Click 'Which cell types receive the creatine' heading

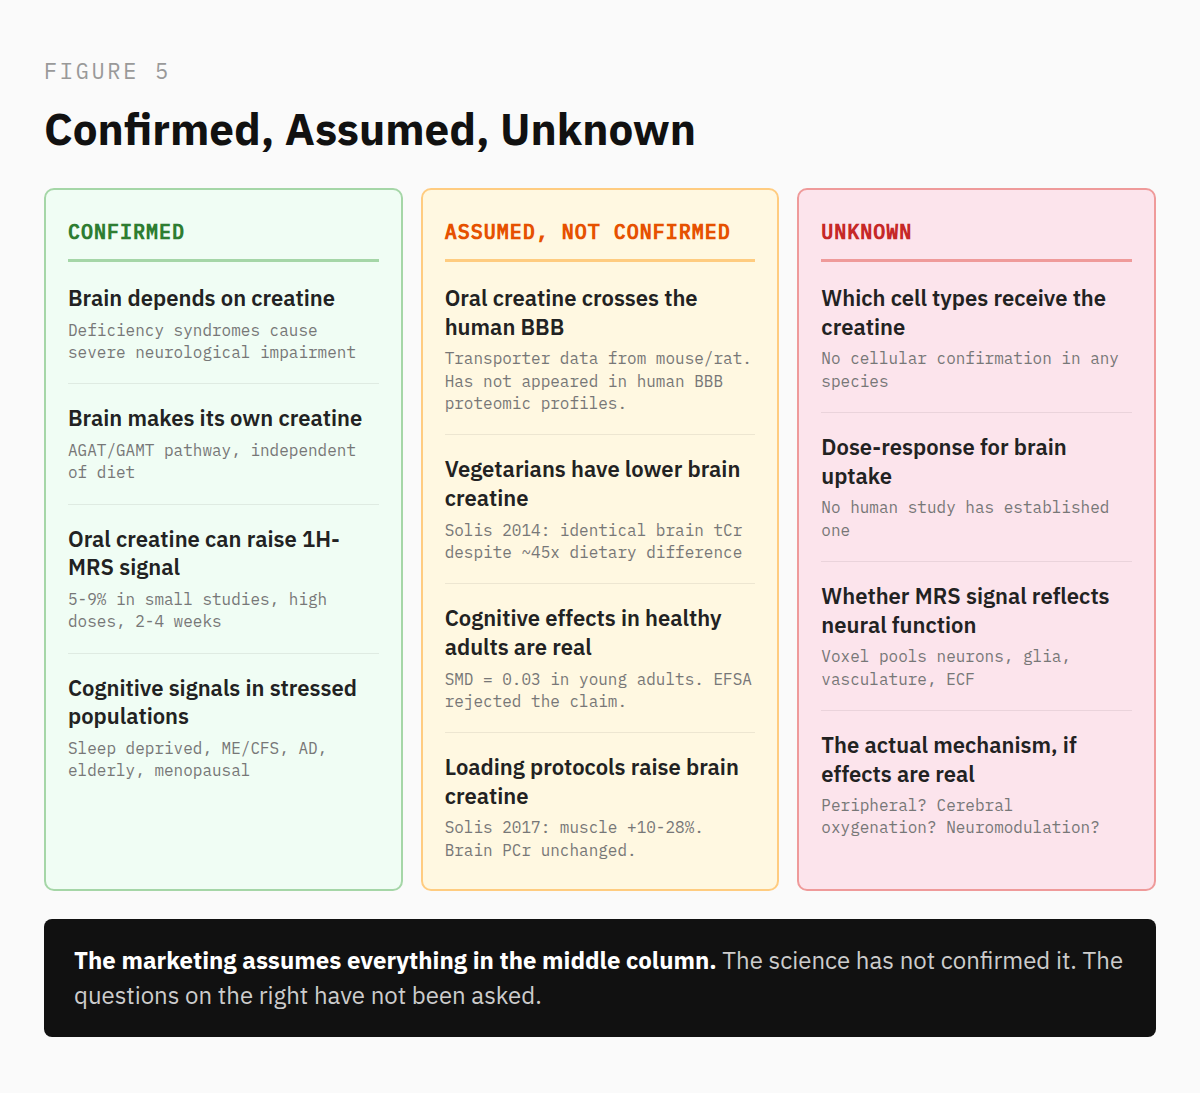tap(963, 312)
